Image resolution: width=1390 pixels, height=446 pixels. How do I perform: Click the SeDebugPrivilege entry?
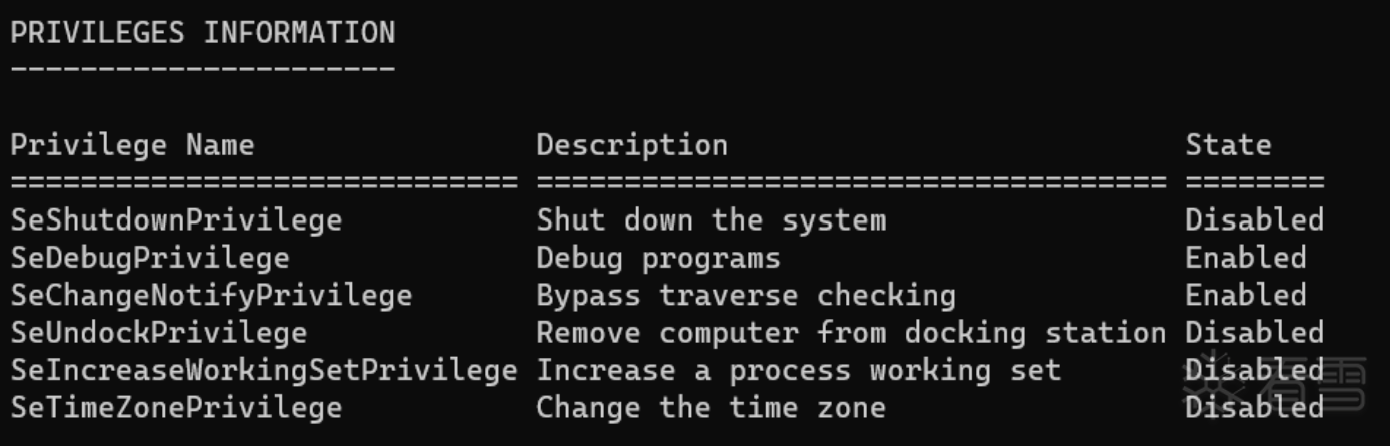coord(150,258)
